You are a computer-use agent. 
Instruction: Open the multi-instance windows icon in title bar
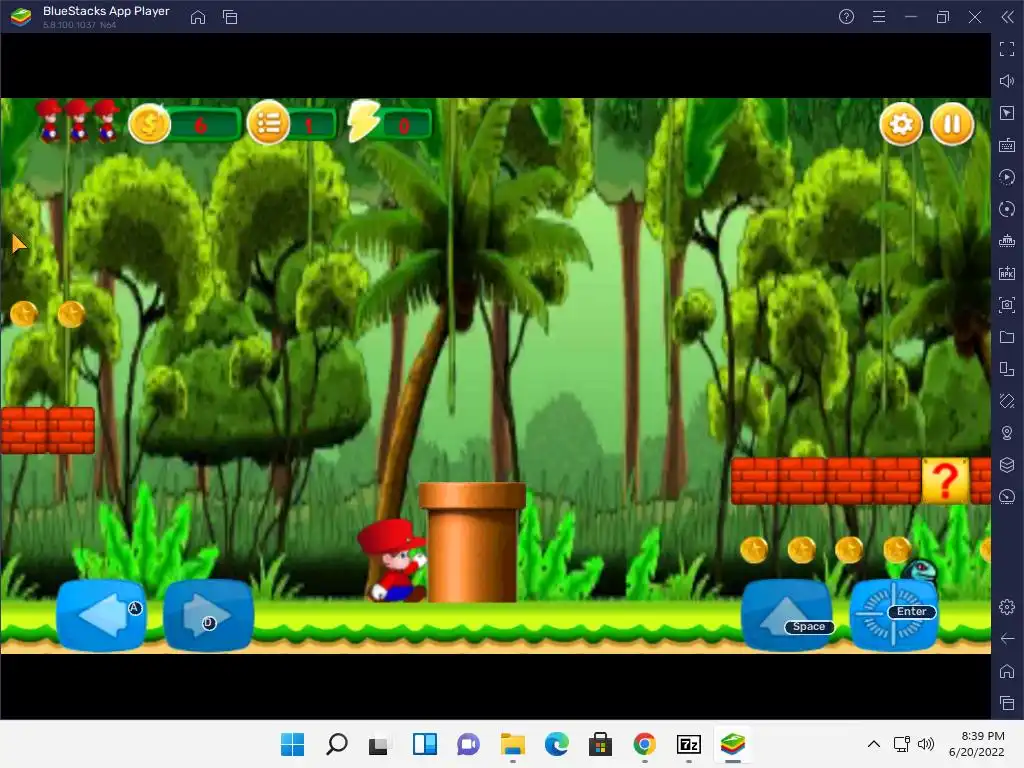pos(230,17)
